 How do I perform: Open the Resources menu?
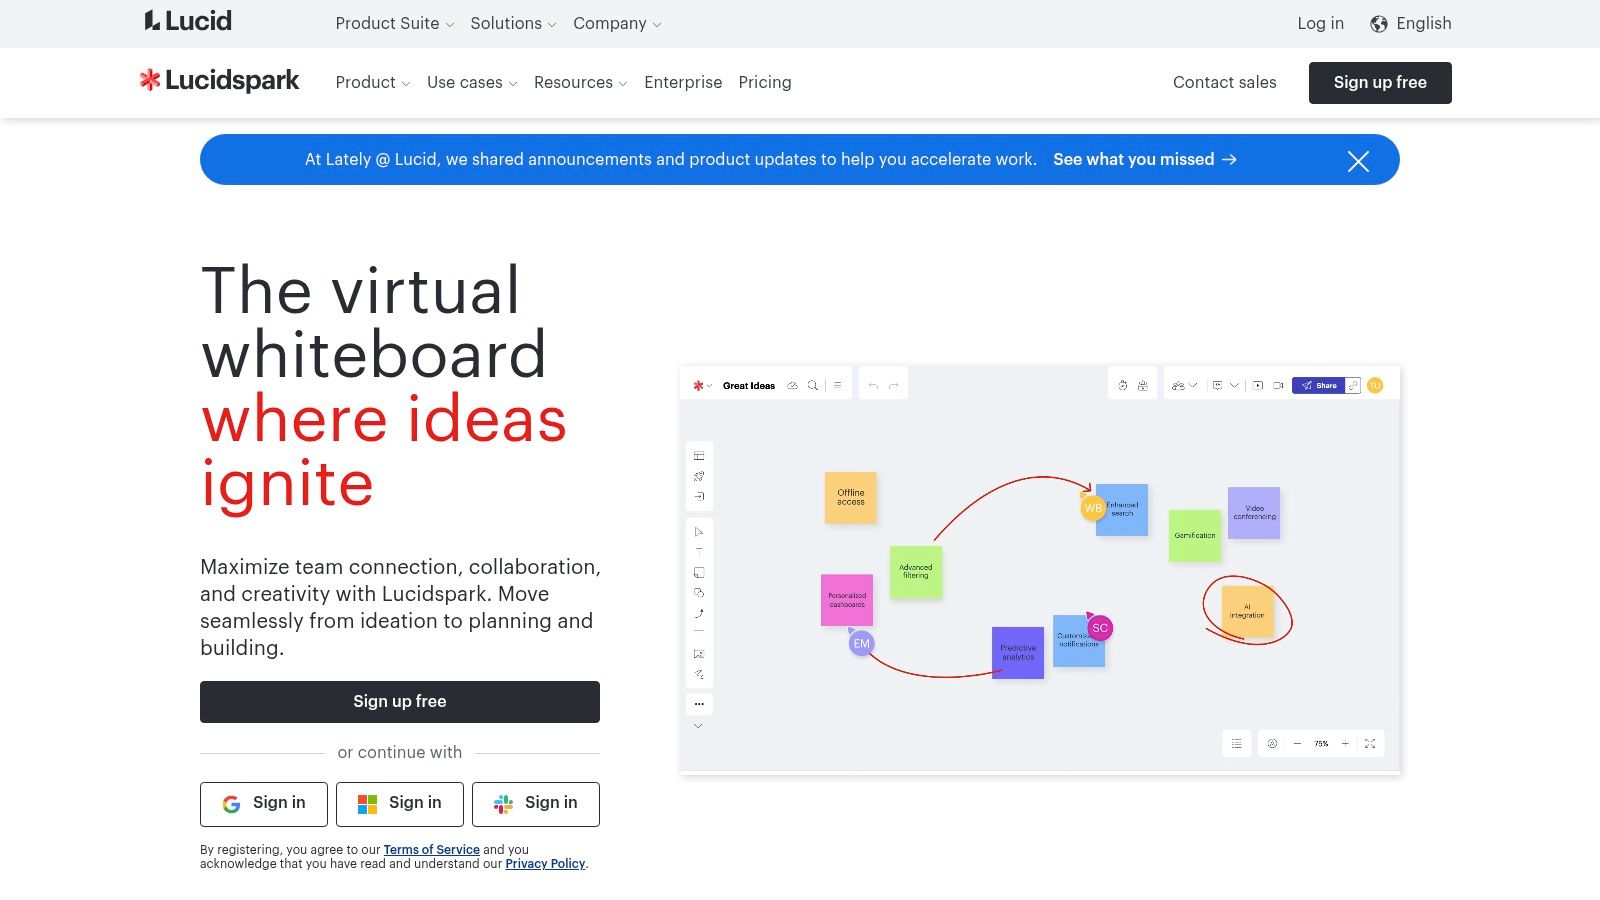(x=580, y=83)
